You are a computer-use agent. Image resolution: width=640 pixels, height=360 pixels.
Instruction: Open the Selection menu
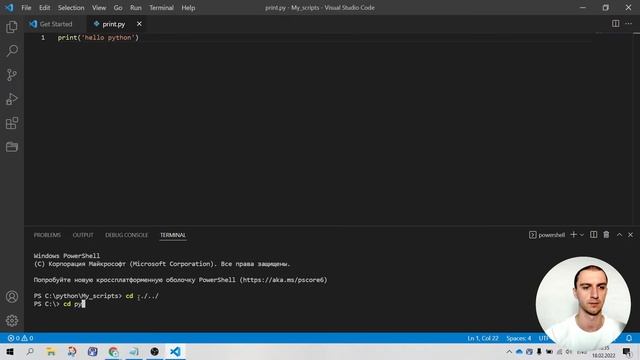click(71, 8)
